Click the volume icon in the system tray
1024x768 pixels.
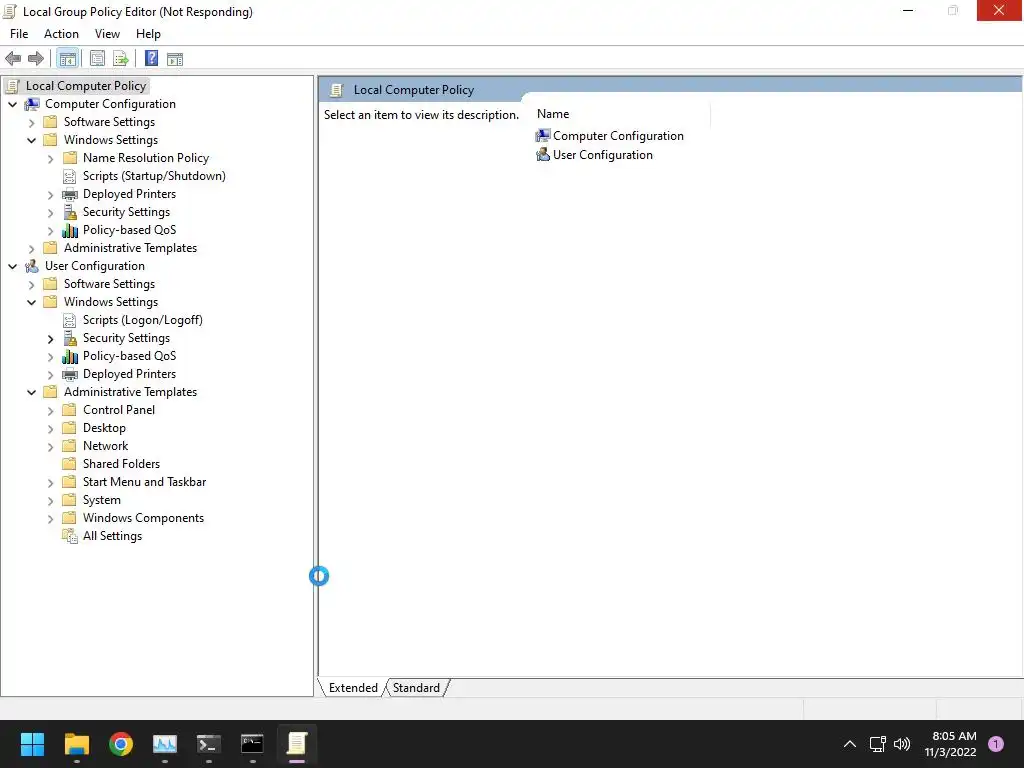pos(902,744)
